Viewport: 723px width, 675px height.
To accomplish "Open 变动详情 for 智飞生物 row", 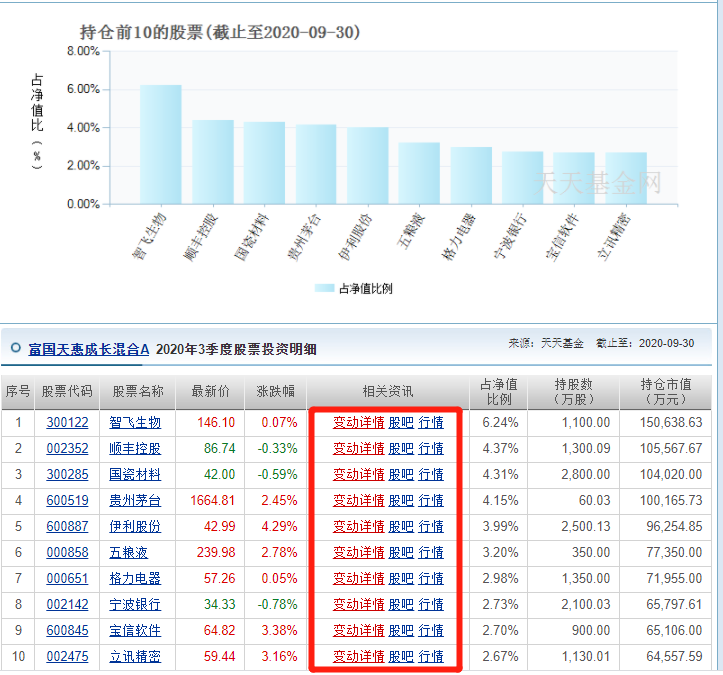I will 359,422.
